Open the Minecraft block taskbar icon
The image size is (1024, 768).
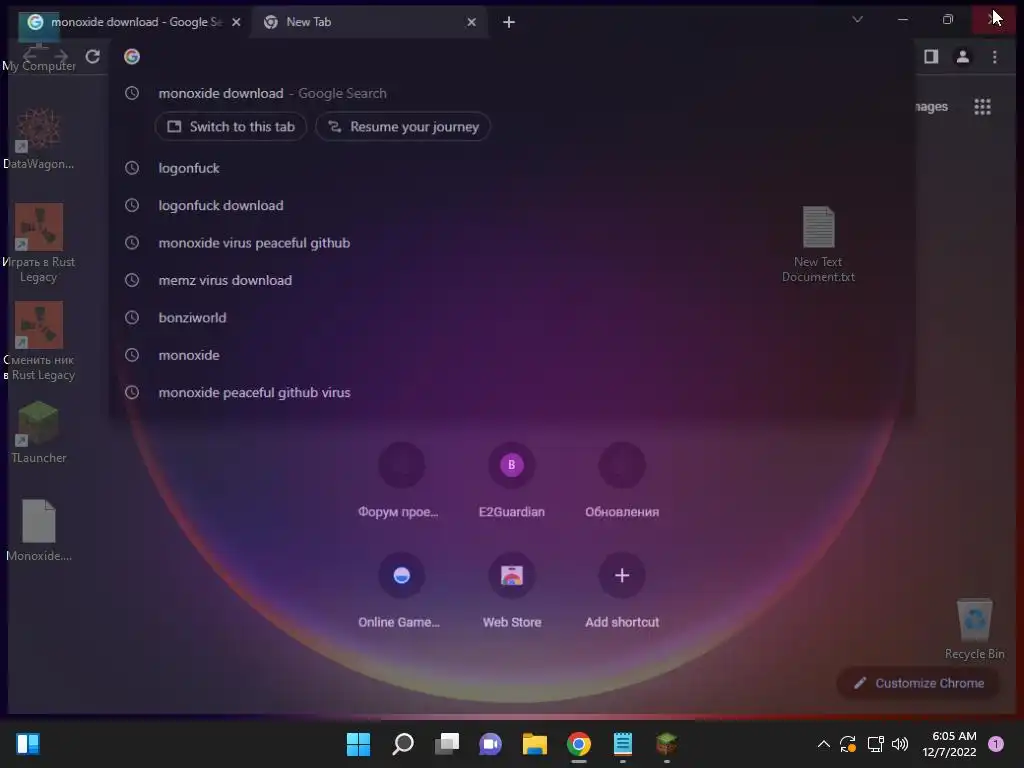pos(666,744)
